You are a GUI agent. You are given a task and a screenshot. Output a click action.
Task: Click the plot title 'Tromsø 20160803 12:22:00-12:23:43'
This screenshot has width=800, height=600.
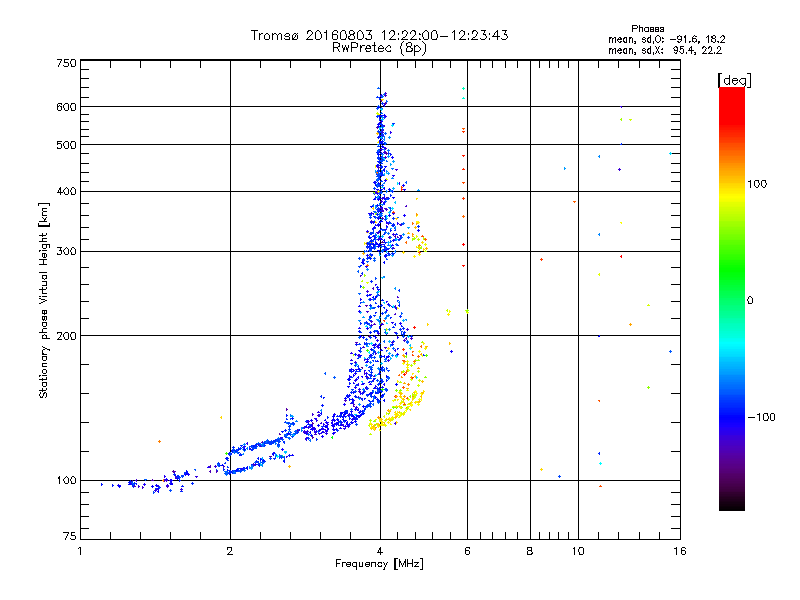tap(379, 35)
